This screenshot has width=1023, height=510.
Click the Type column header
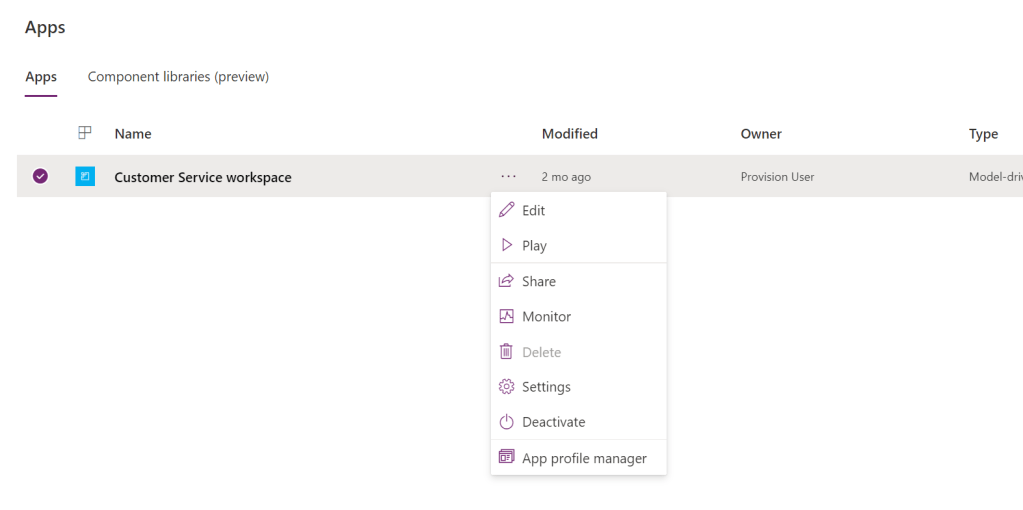point(983,134)
